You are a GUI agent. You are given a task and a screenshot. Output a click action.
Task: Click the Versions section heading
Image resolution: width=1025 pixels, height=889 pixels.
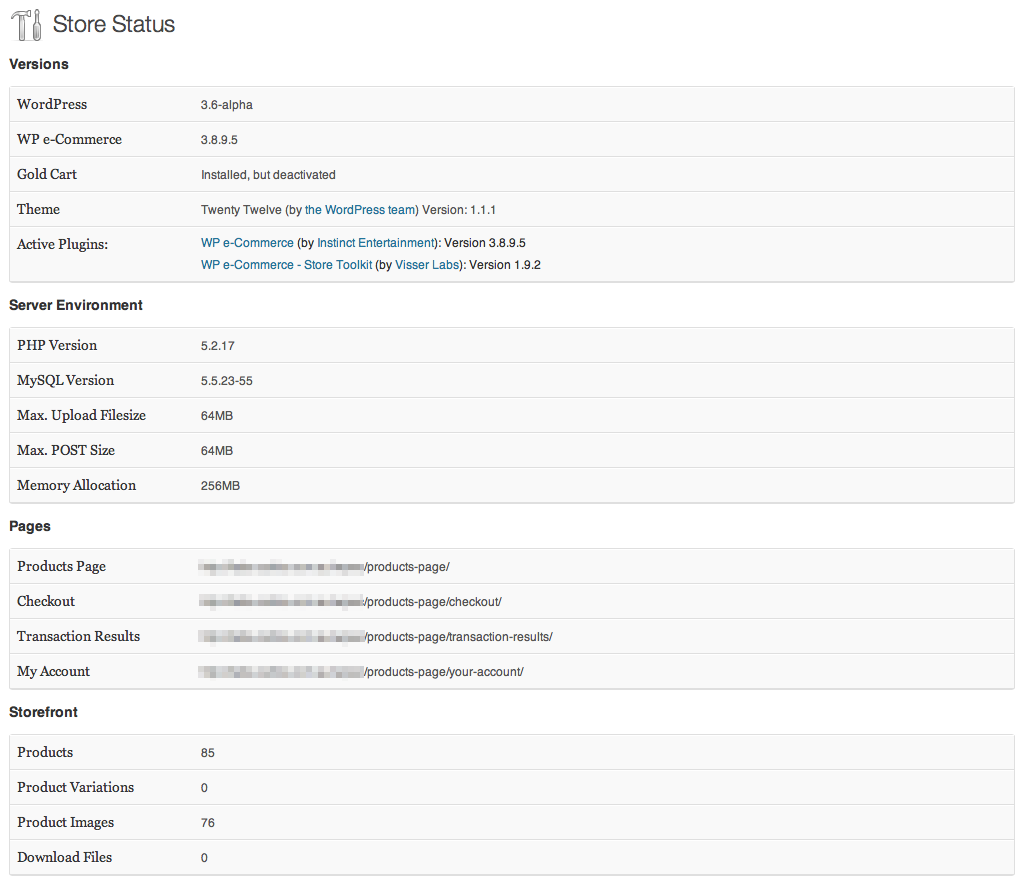(x=39, y=64)
